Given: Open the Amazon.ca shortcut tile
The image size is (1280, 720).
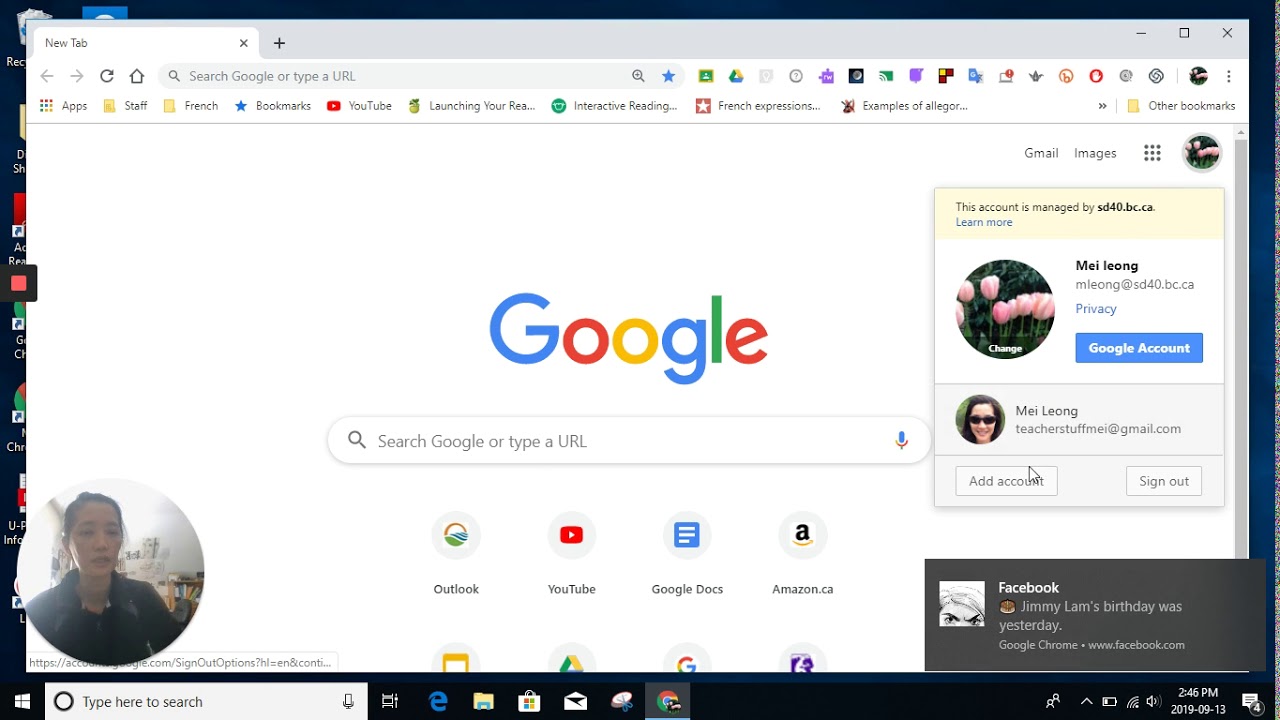Looking at the screenshot, I should click(802, 554).
